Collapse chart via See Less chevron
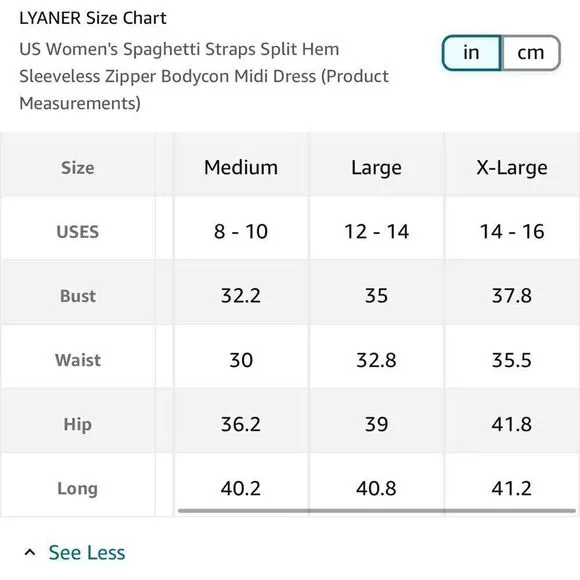The image size is (580, 580). [30, 553]
